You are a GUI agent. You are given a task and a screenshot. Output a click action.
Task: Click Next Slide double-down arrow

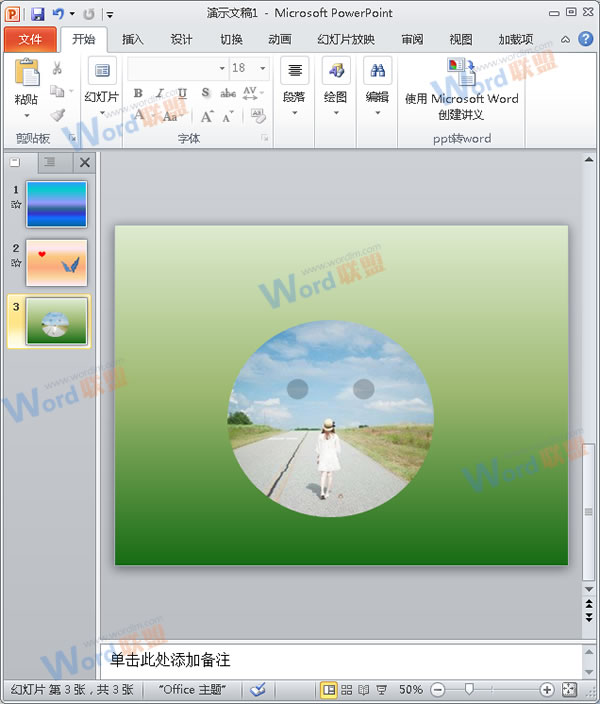coord(589,617)
